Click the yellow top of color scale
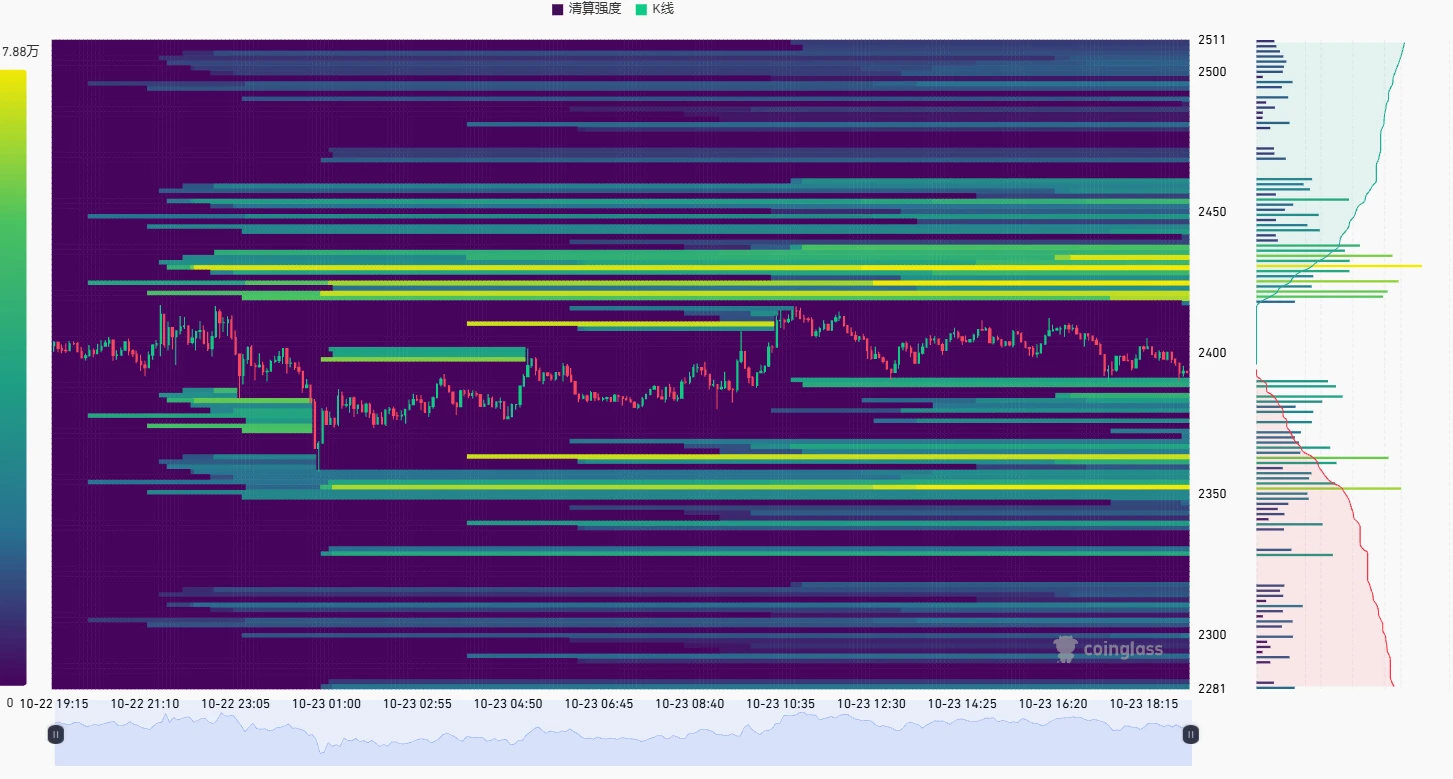The width and height of the screenshot is (1453, 779). click(14, 76)
